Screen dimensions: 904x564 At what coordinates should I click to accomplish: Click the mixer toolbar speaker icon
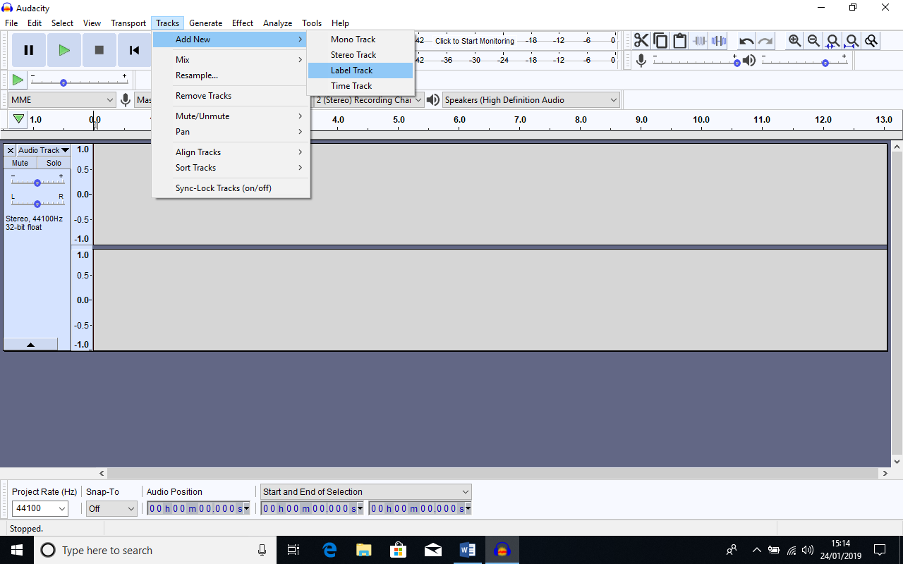point(749,60)
